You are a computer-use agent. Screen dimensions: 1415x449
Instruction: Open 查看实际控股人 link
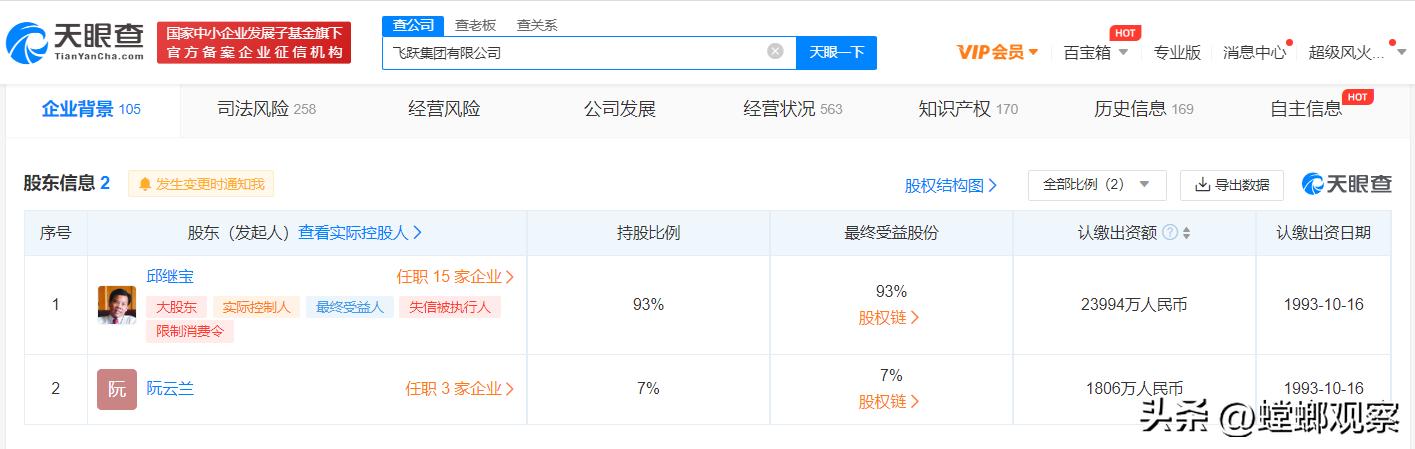tap(360, 232)
